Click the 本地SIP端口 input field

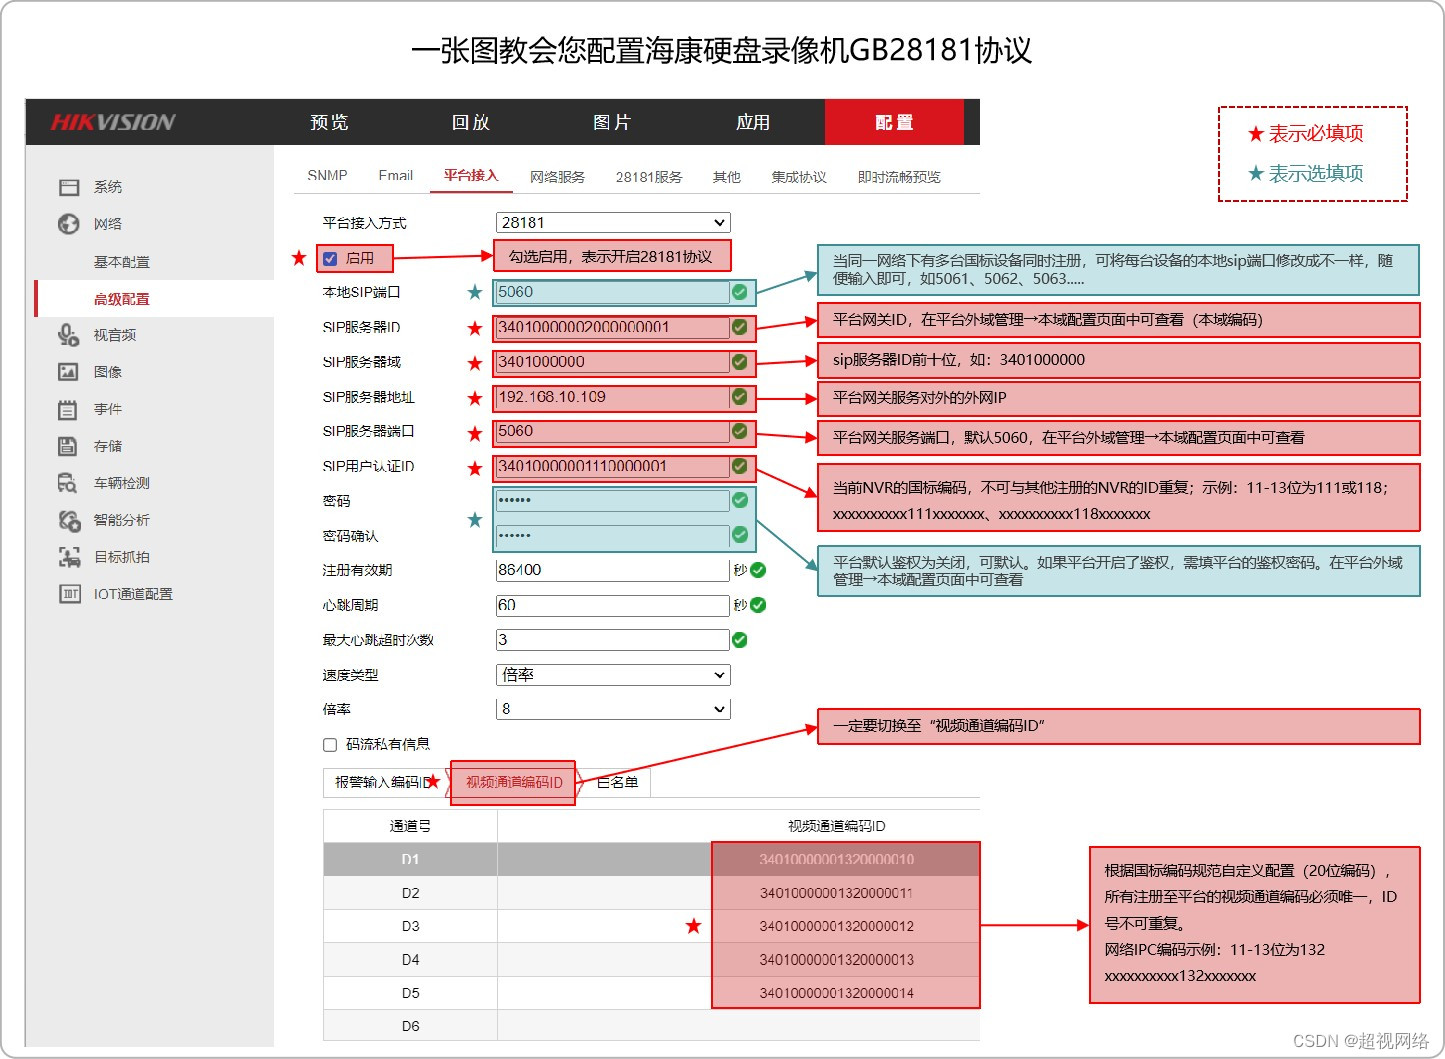[x=613, y=292]
